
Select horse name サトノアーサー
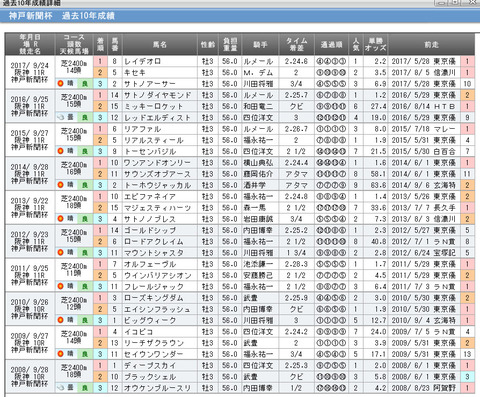150,84
